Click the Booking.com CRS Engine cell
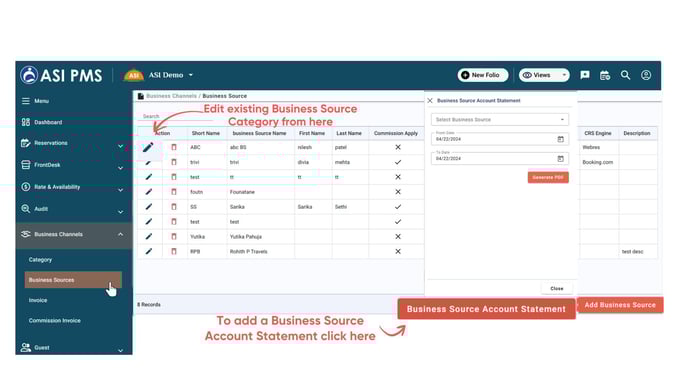This screenshot has height=387, width=688. 598,162
